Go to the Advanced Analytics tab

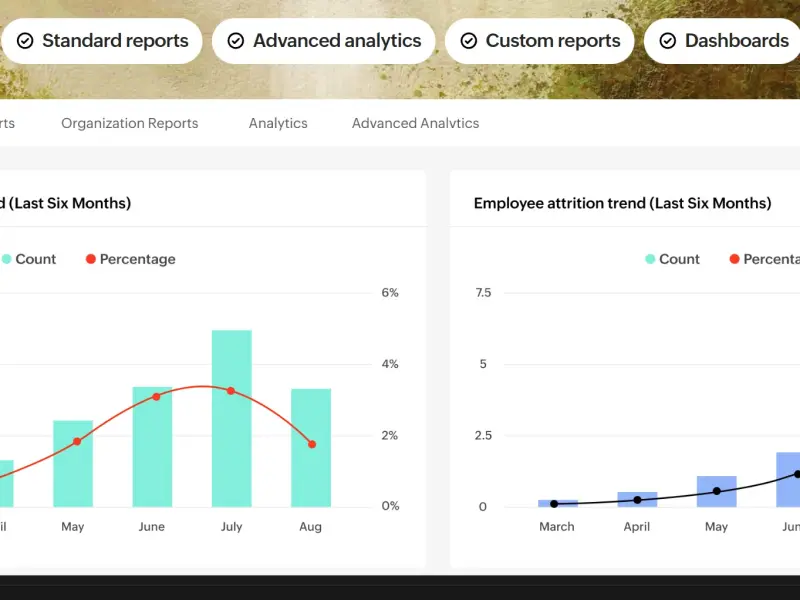click(x=415, y=123)
